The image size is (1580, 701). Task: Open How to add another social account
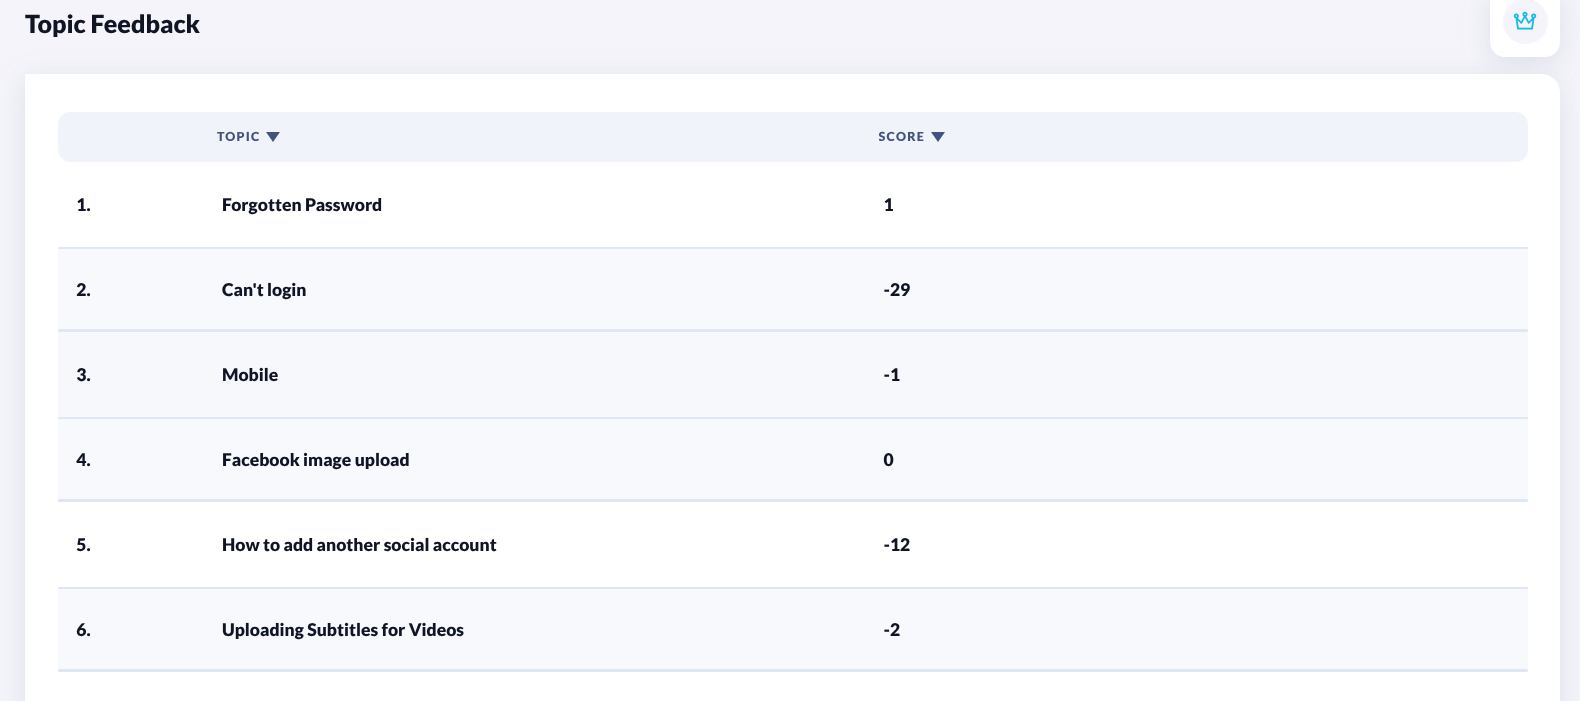[x=359, y=545]
